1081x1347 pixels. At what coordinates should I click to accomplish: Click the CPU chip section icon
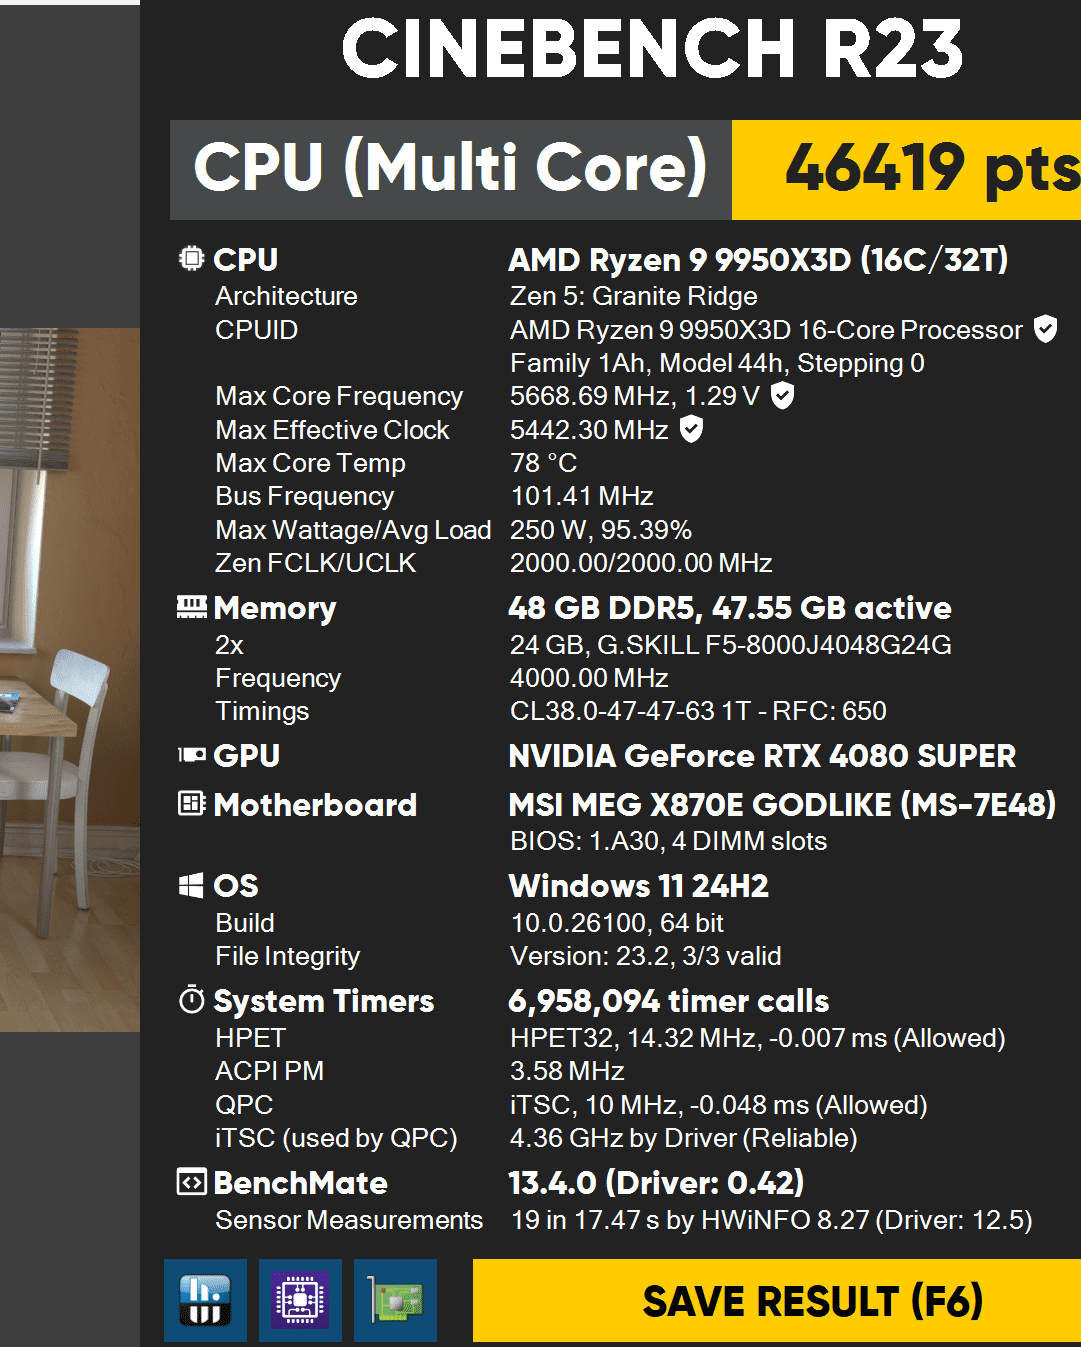pyautogui.click(x=191, y=259)
